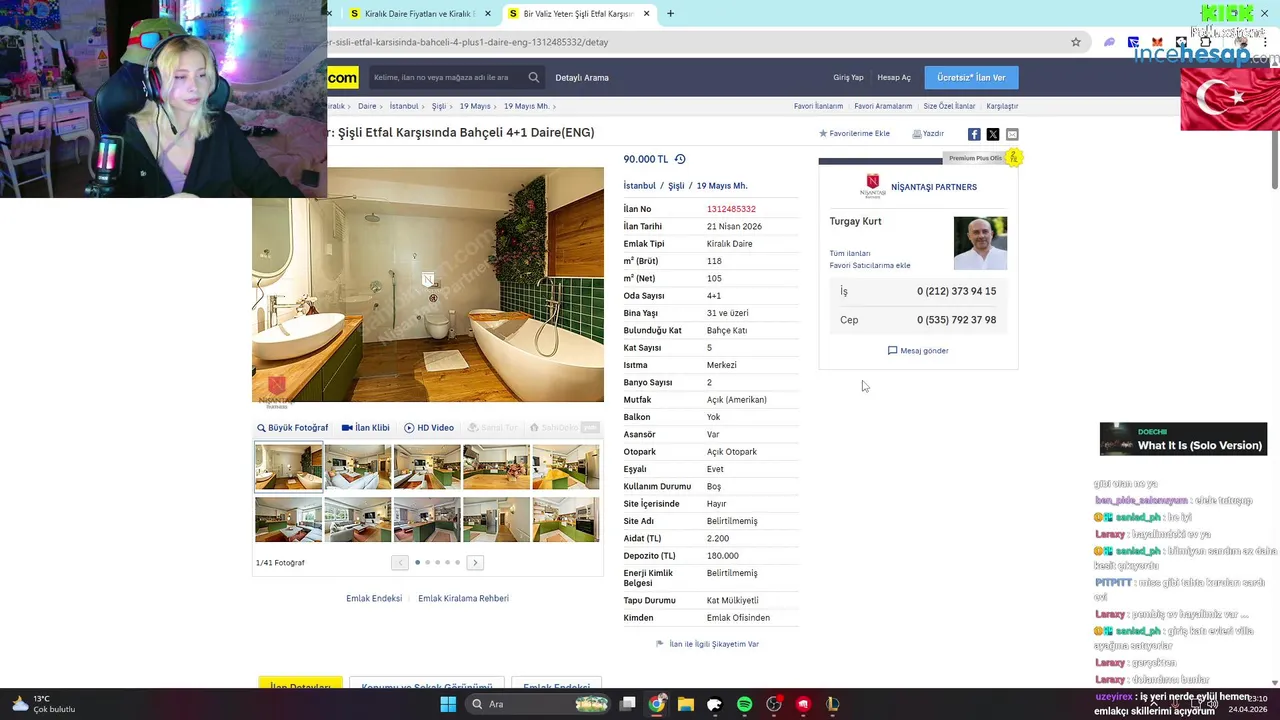
Task: Open Nişantaşı Partners store link
Action: 934,187
